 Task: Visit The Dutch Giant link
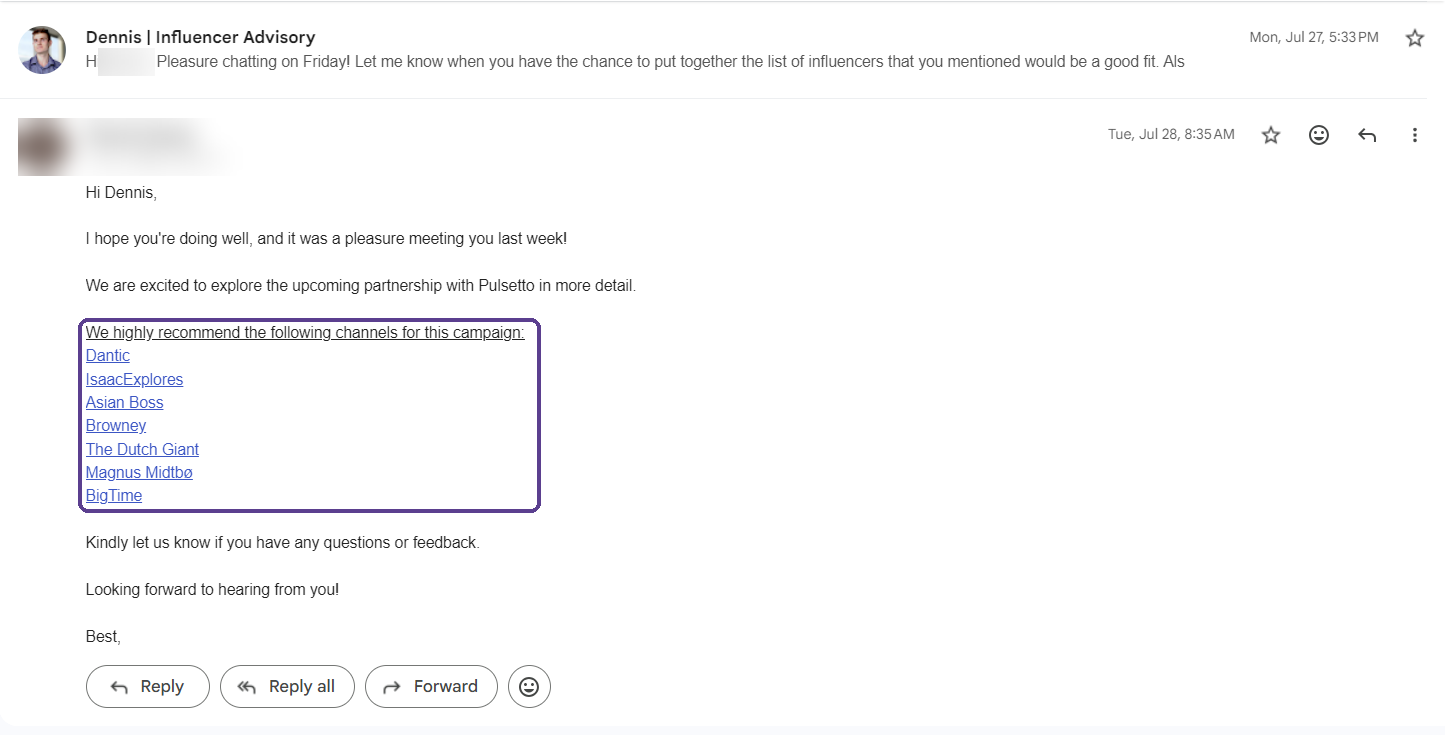click(x=142, y=450)
